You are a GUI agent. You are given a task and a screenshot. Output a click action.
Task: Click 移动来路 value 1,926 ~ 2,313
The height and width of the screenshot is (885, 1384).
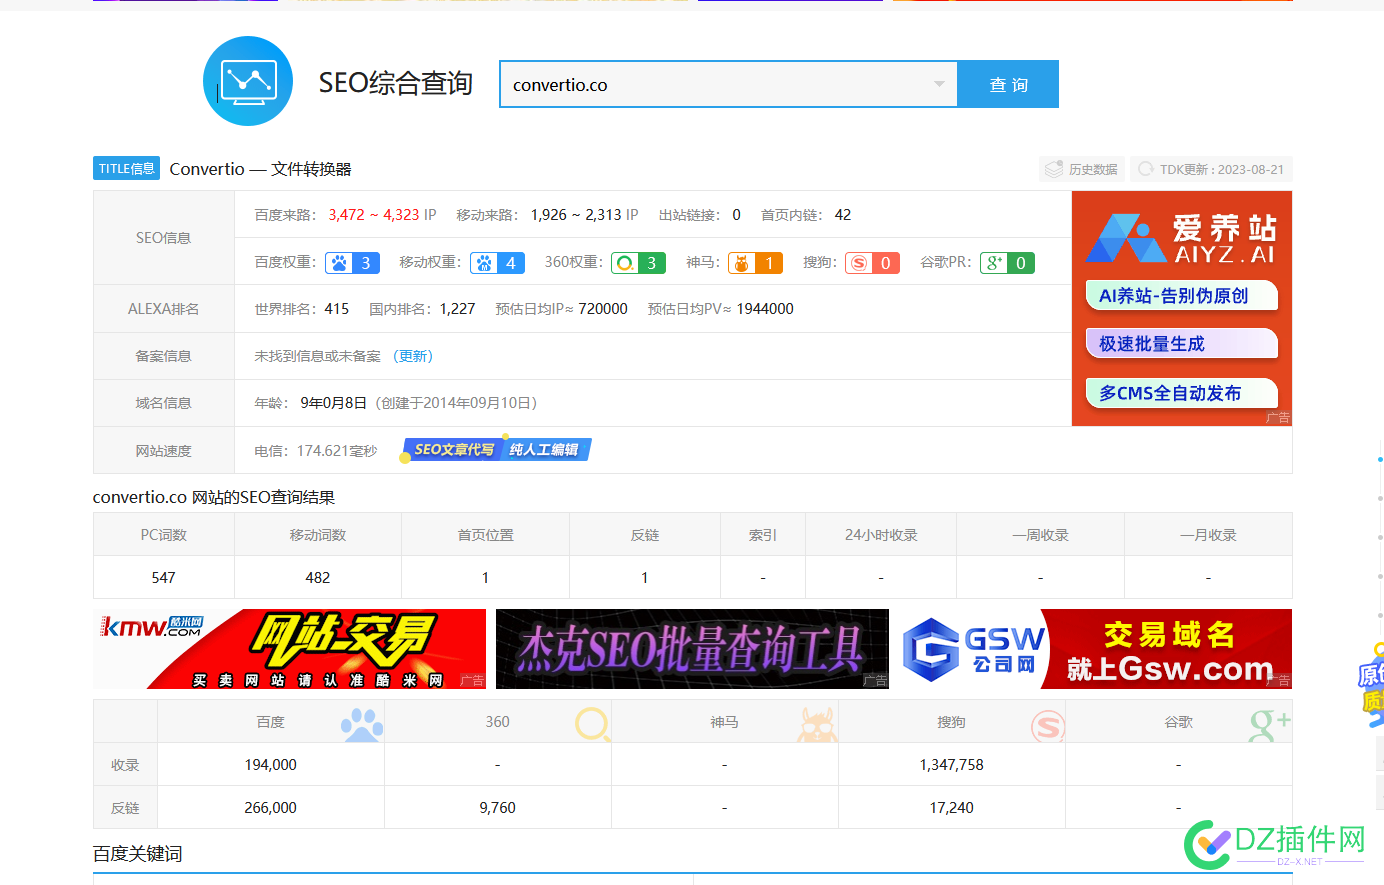tap(576, 215)
